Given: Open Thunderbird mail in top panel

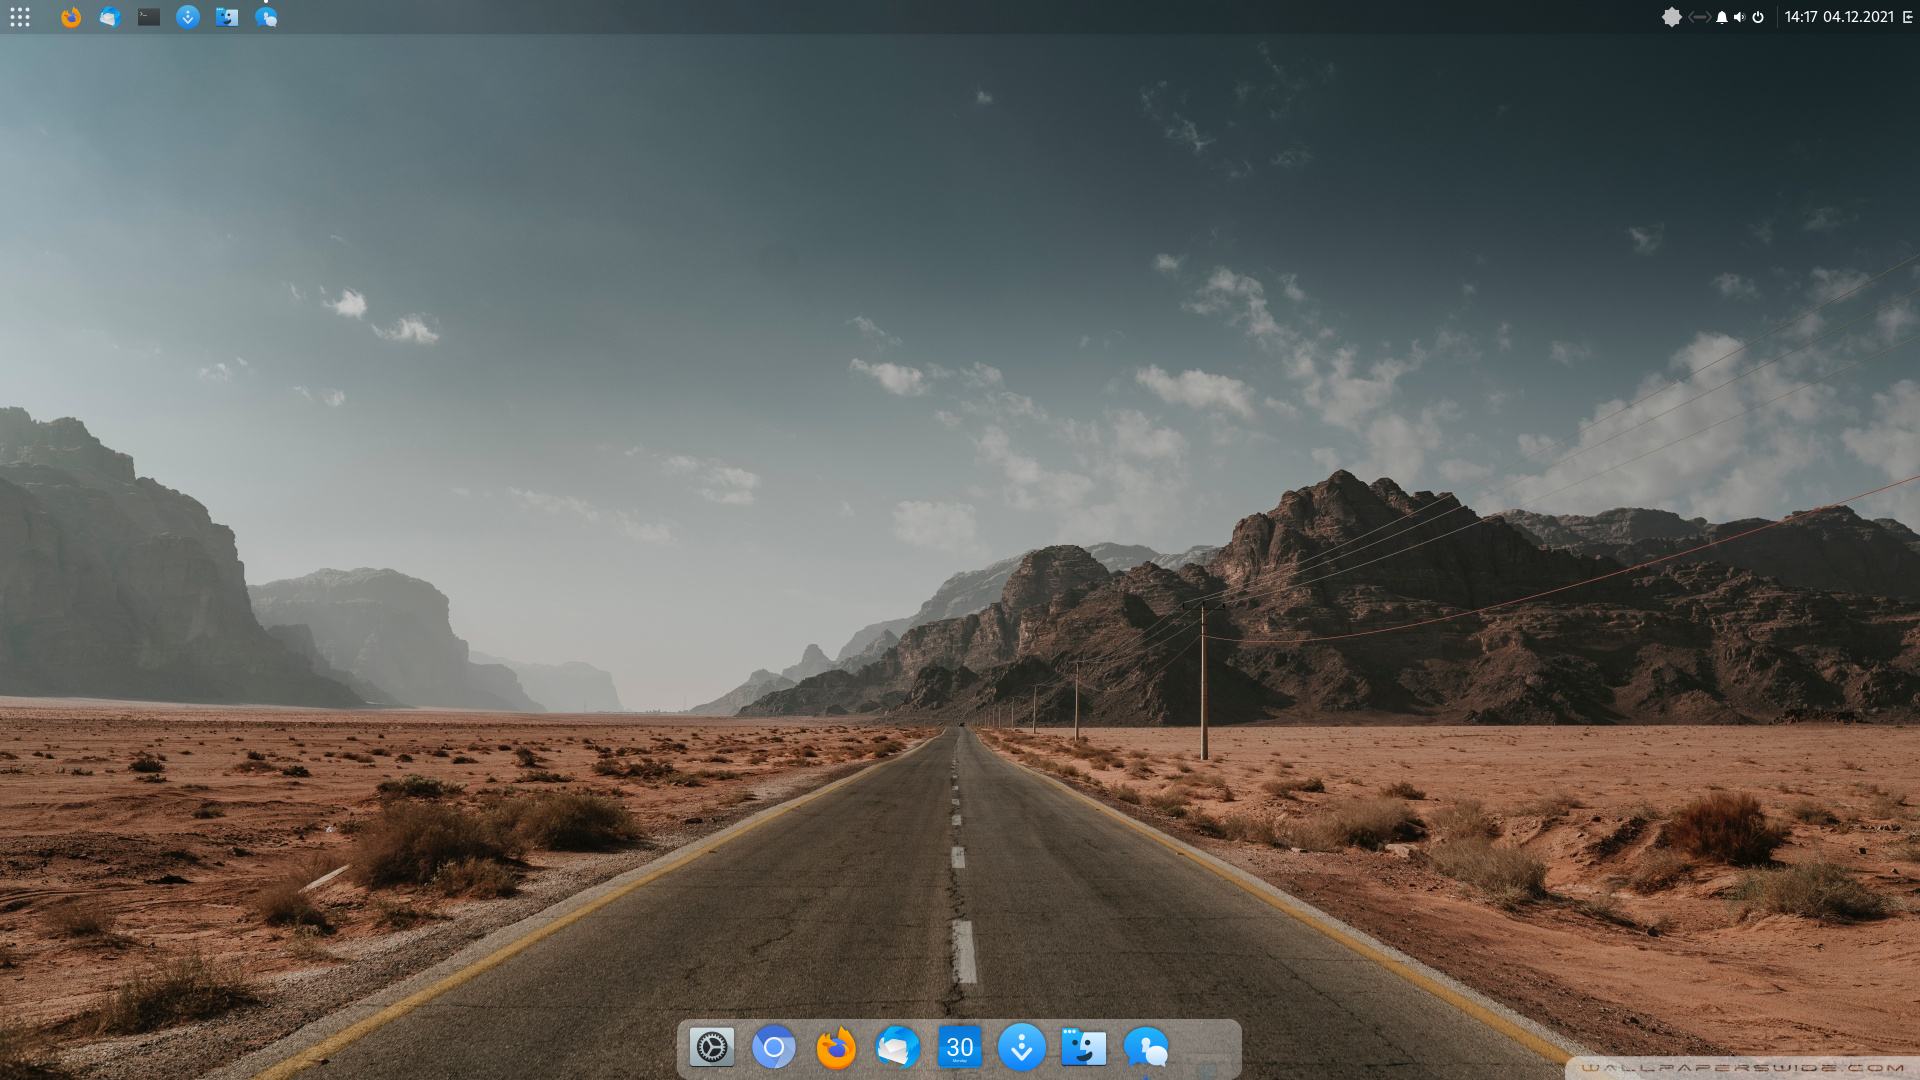Looking at the screenshot, I should pos(109,17).
